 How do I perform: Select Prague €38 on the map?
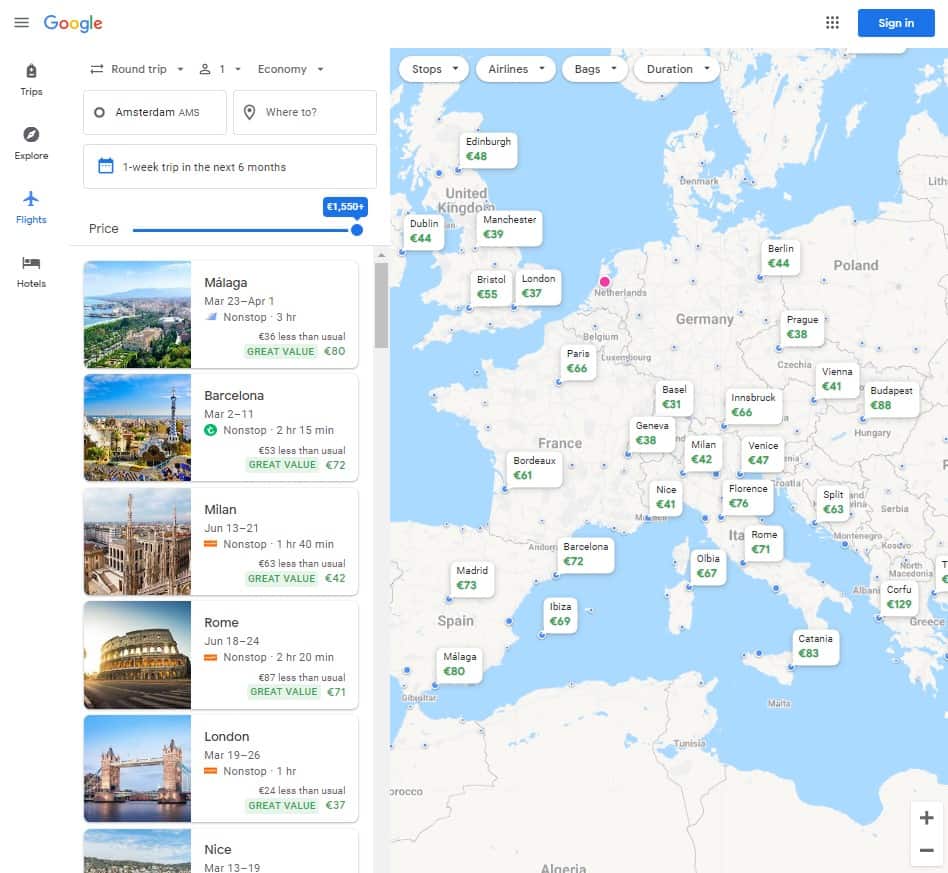tap(802, 327)
